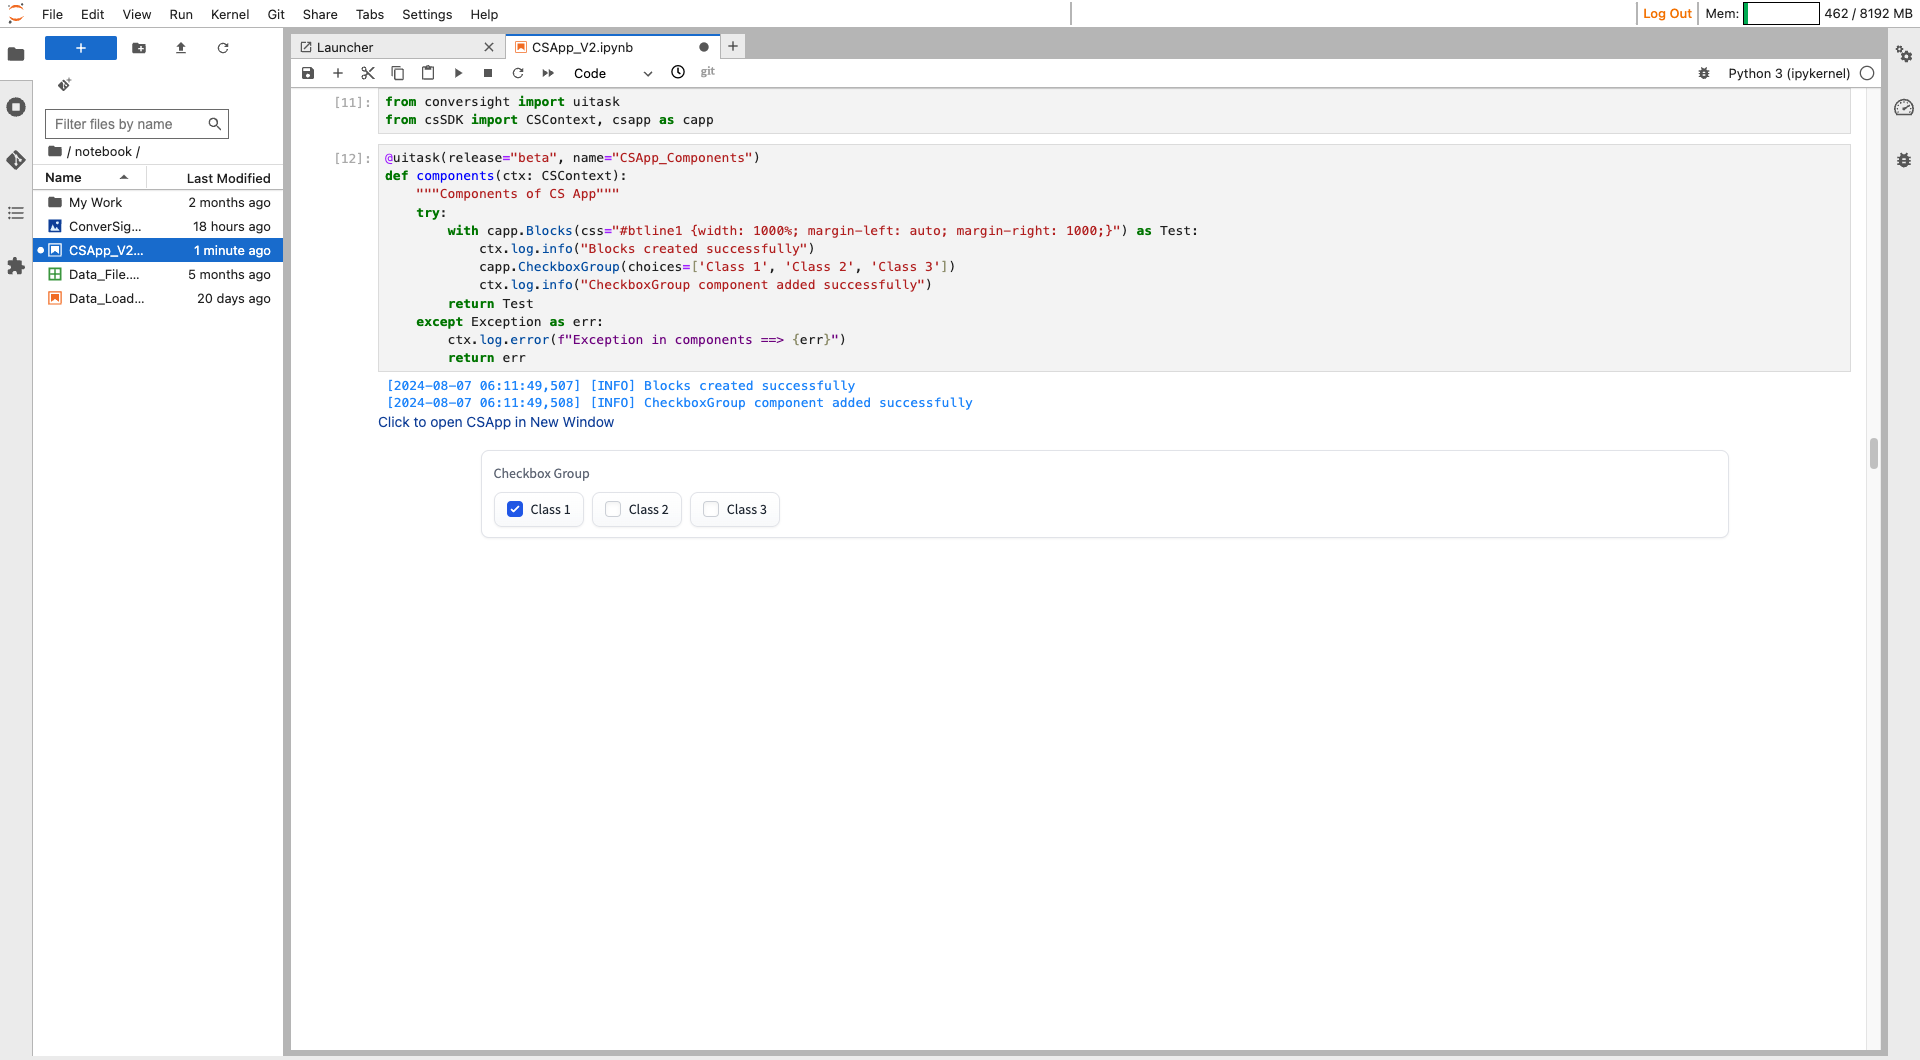Open the File menu
The height and width of the screenshot is (1060, 1920).
[x=53, y=14]
